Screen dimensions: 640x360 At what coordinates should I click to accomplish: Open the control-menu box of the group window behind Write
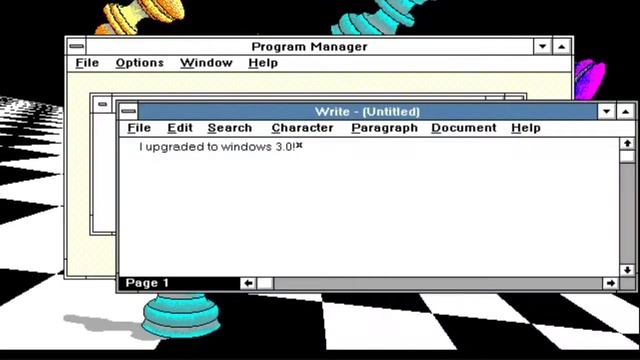[102, 104]
